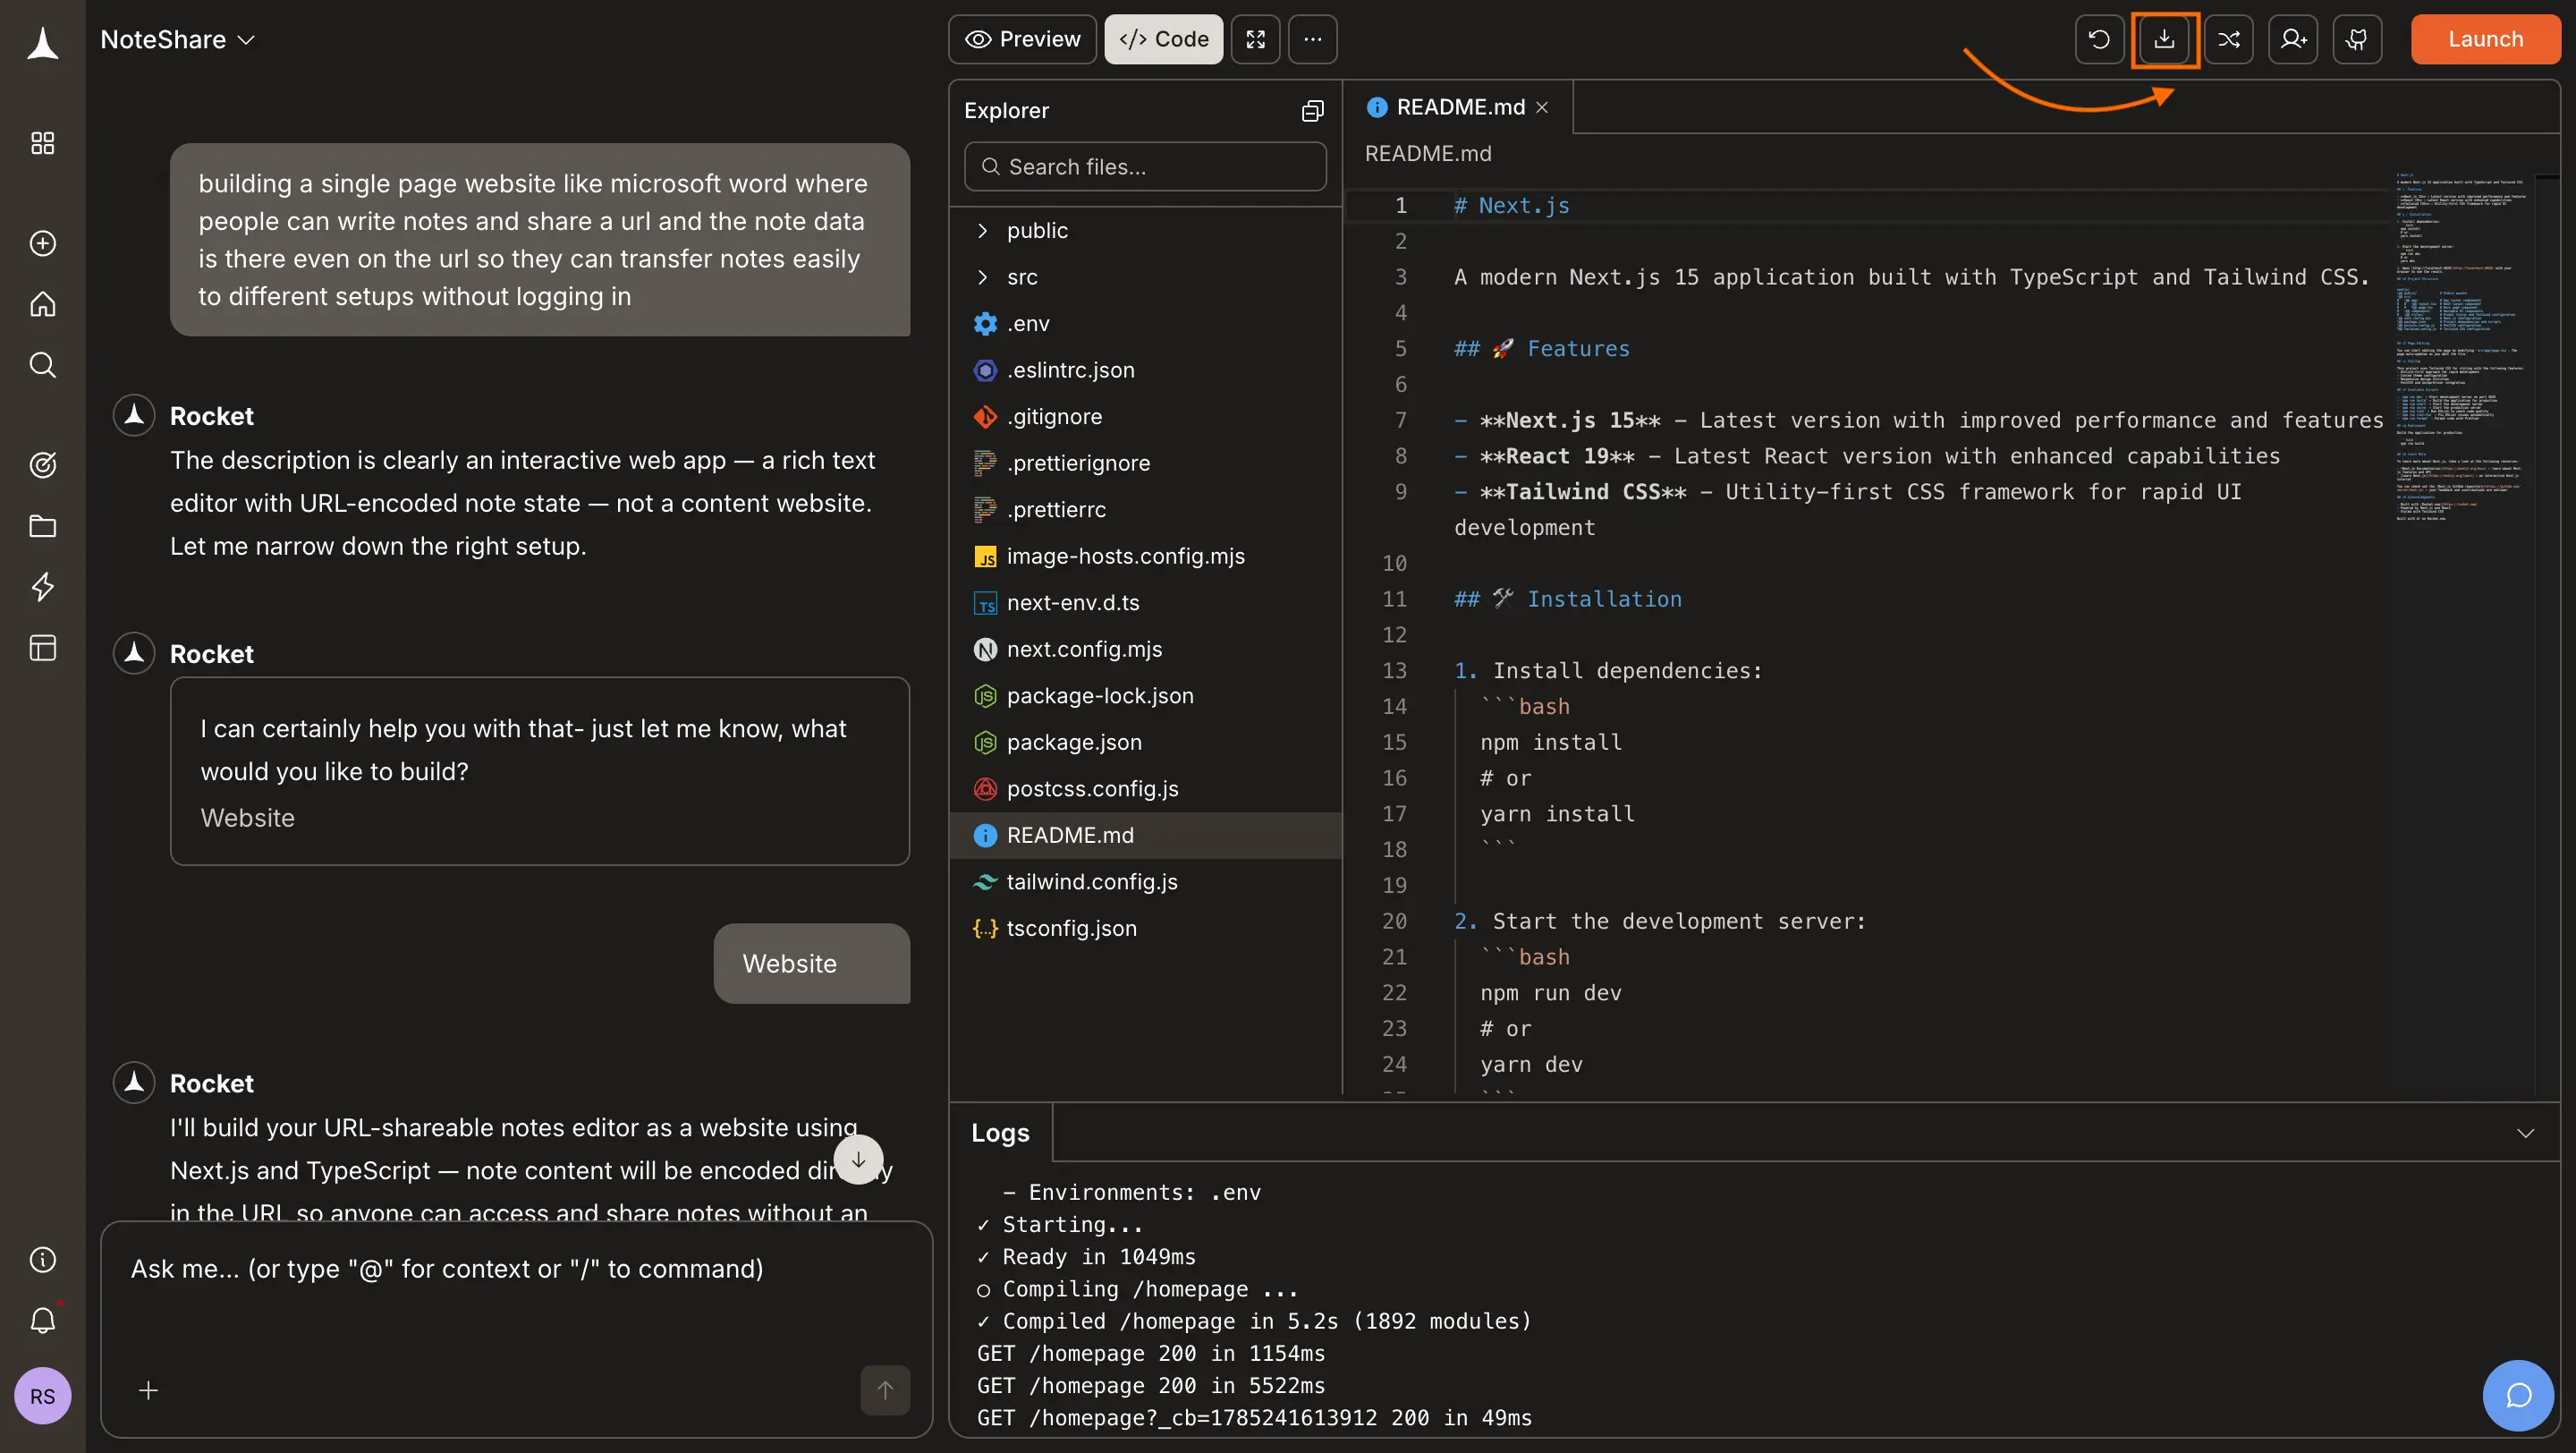This screenshot has height=1453, width=2576.
Task: Switch to Preview view
Action: coord(1022,39)
